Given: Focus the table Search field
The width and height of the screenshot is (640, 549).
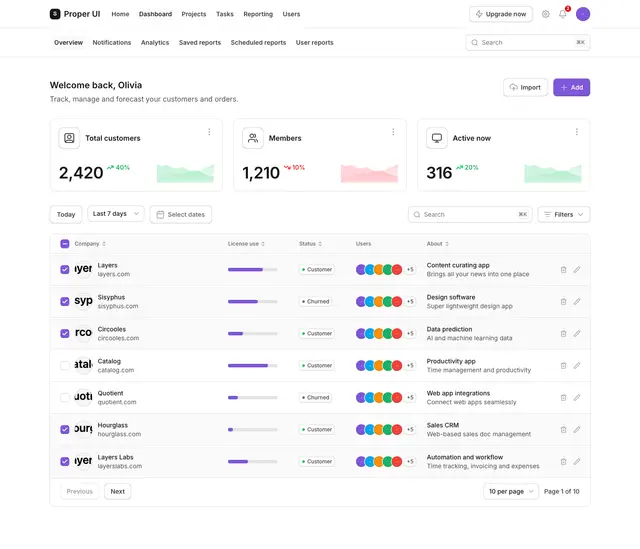Looking at the screenshot, I should 470,214.
